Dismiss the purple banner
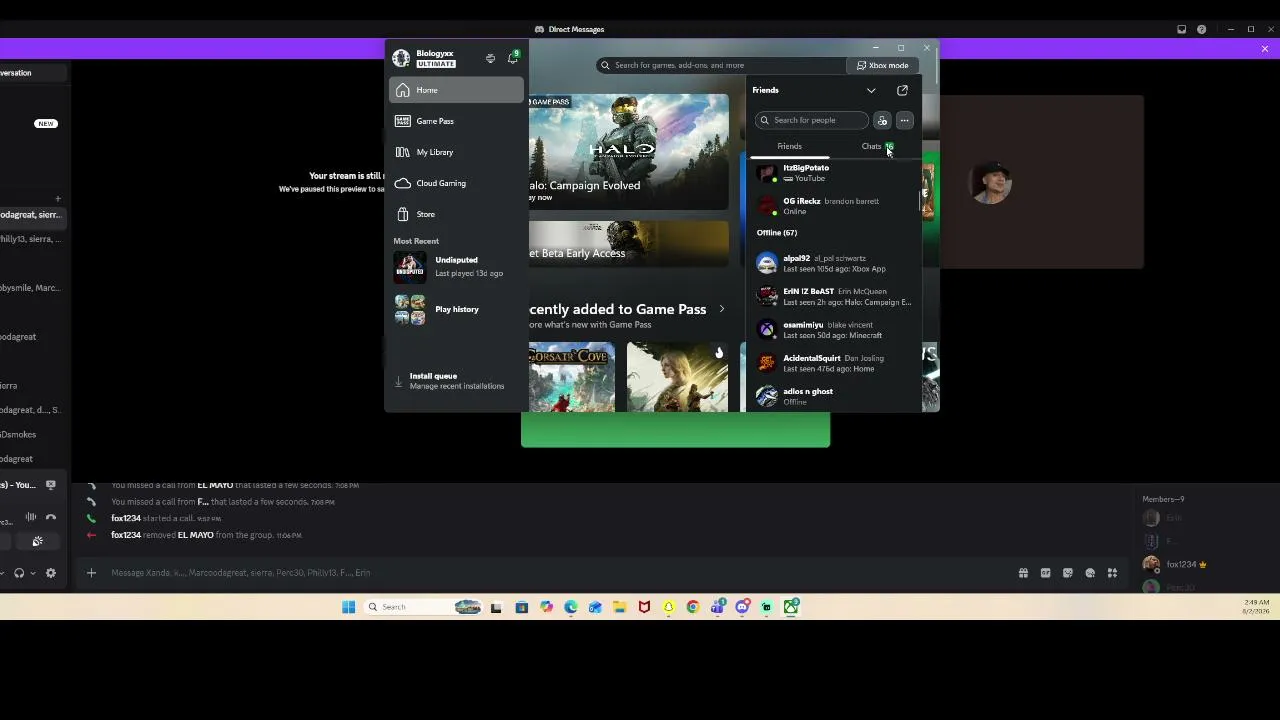 point(1264,48)
